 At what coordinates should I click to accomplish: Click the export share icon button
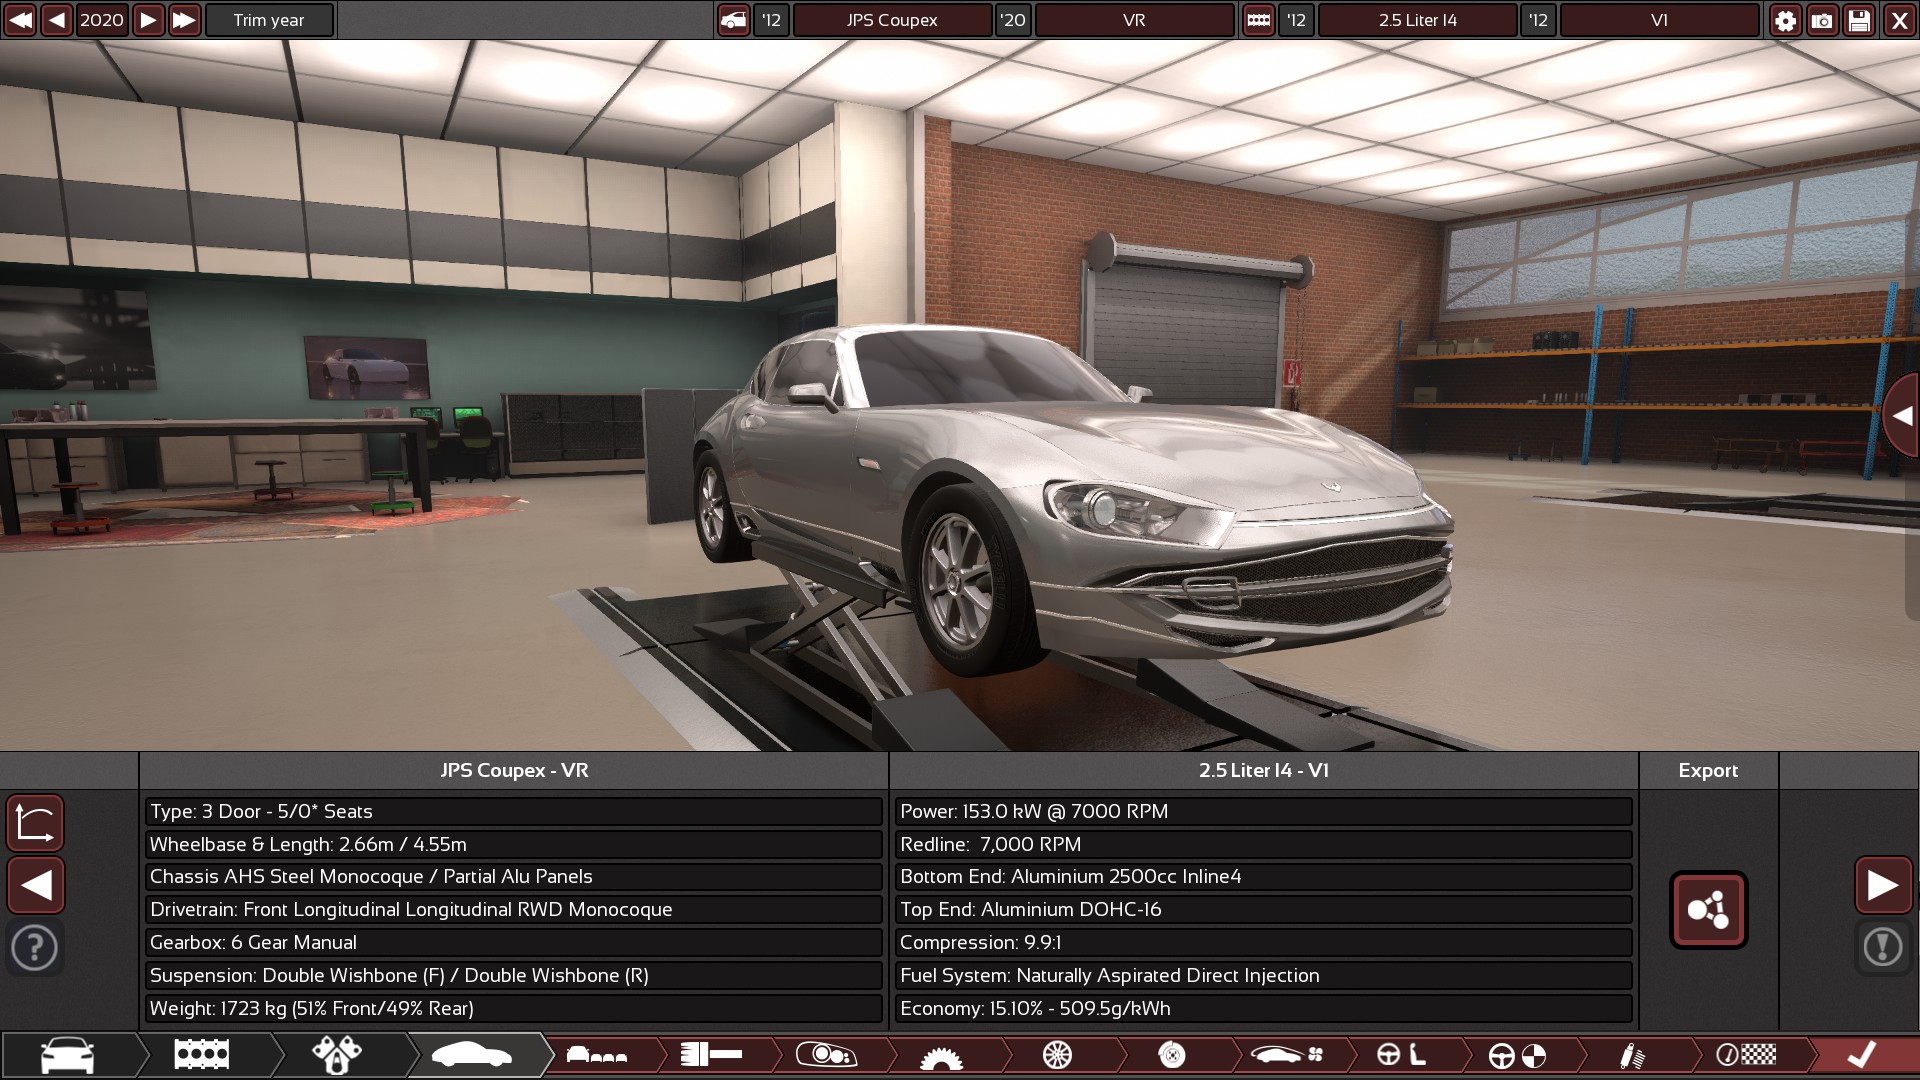pos(1708,910)
